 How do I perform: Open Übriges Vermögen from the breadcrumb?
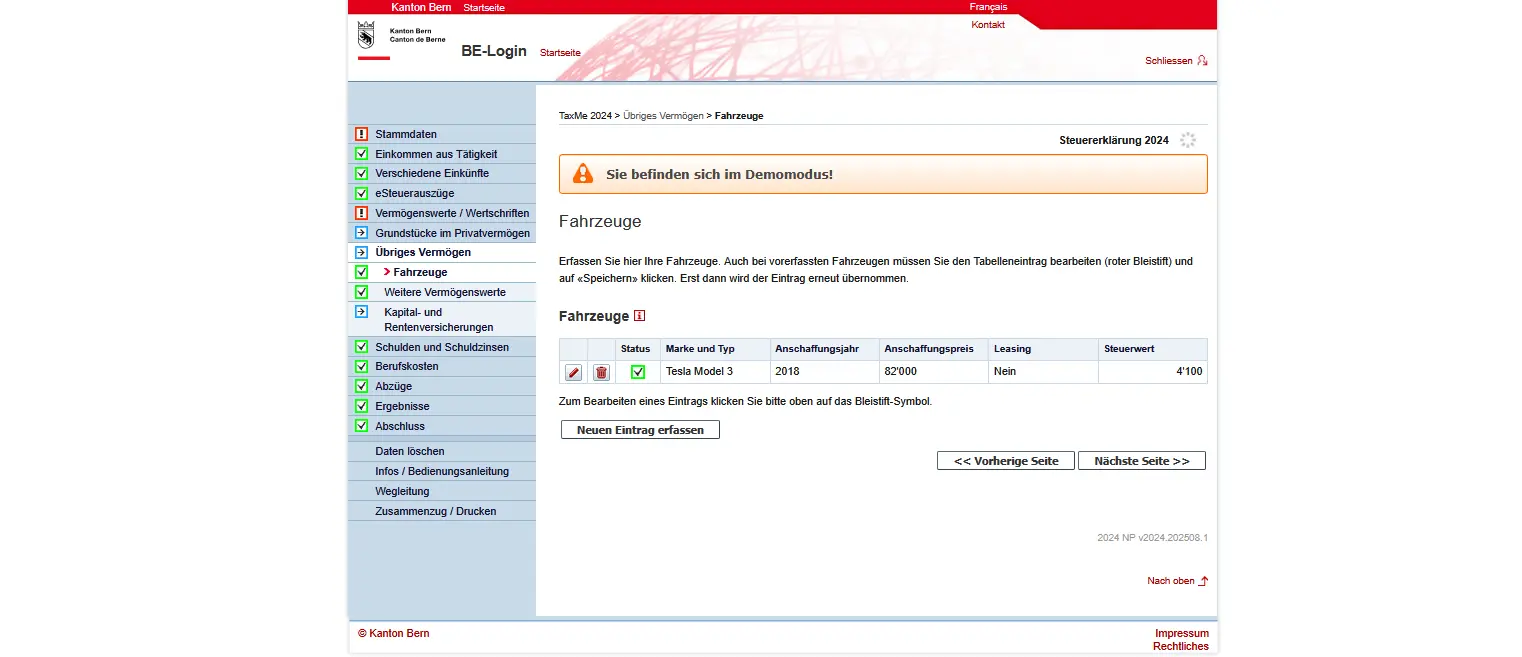point(662,115)
